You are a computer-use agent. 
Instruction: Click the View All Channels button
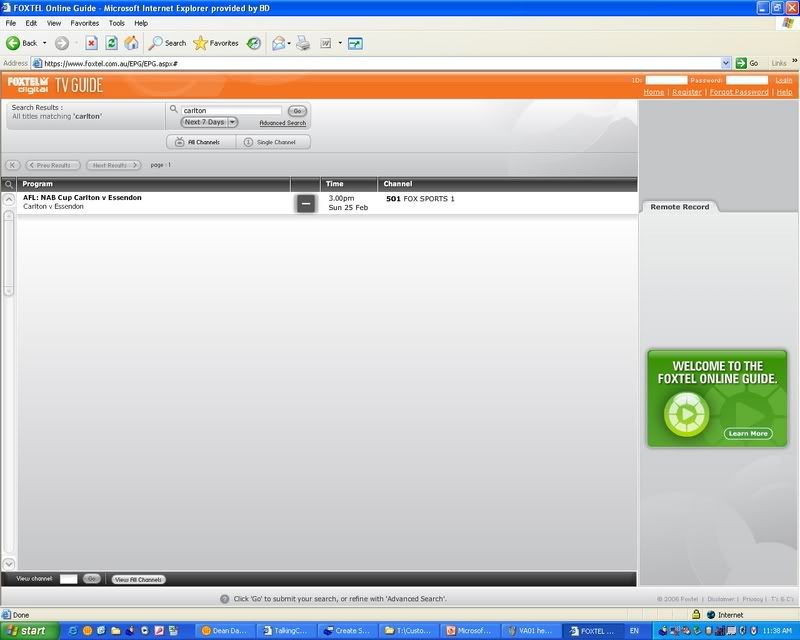pyautogui.click(x=138, y=579)
